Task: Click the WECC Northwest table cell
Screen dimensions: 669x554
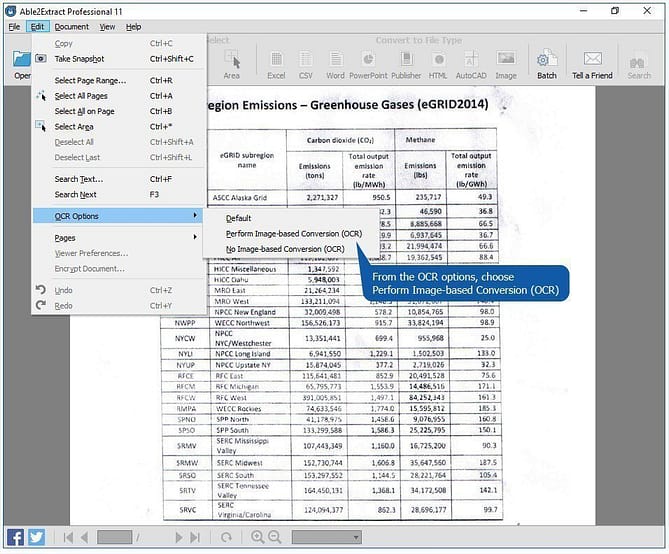Action: [x=249, y=323]
